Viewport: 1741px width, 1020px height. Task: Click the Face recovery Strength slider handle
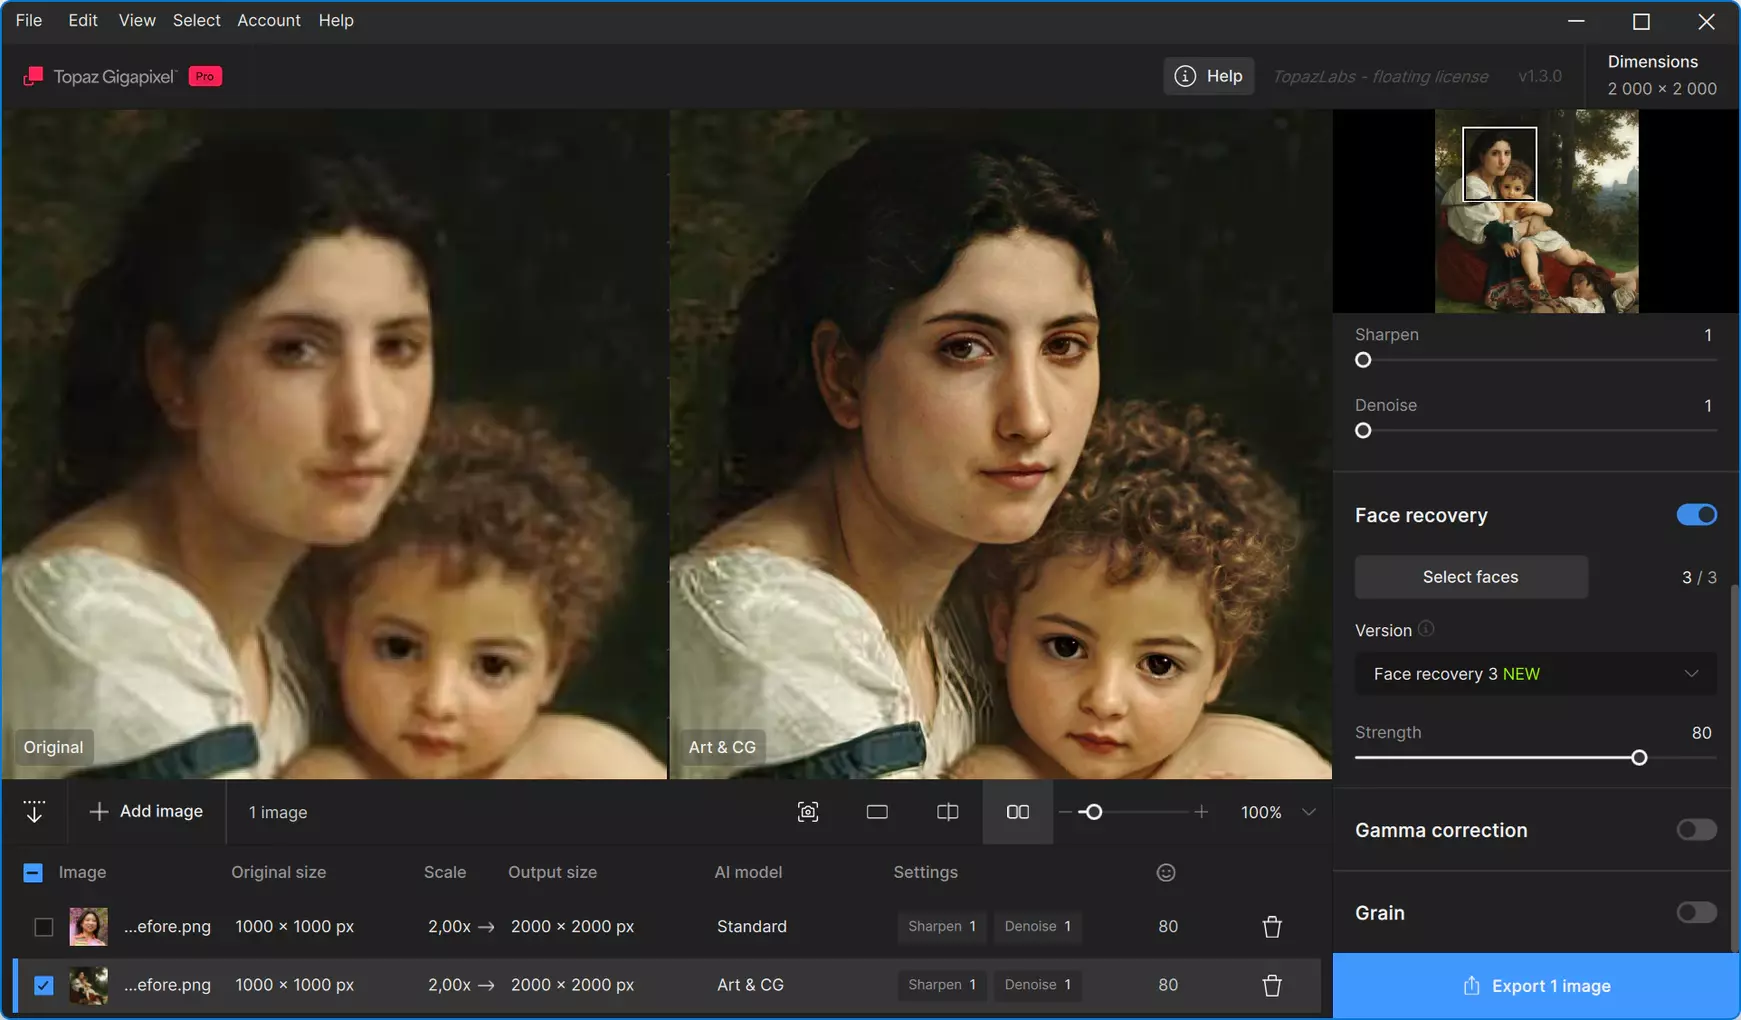click(1639, 758)
